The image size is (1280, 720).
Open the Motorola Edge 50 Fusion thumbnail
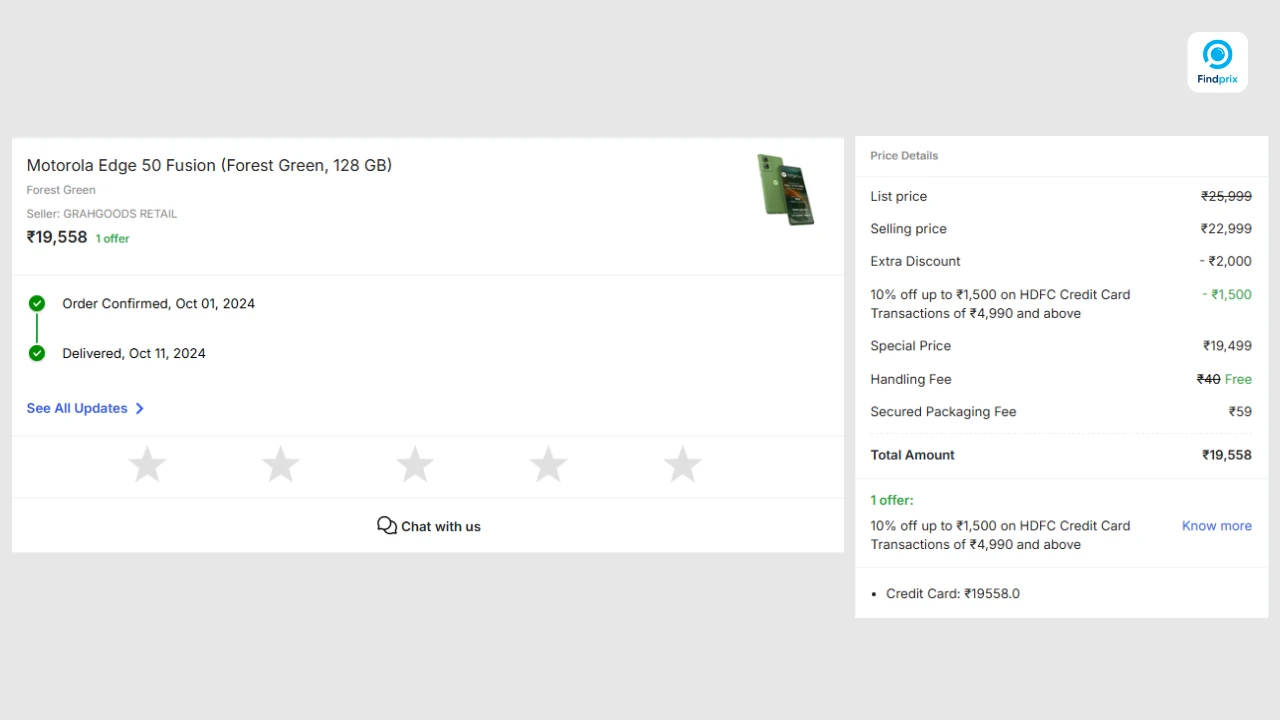pos(785,189)
